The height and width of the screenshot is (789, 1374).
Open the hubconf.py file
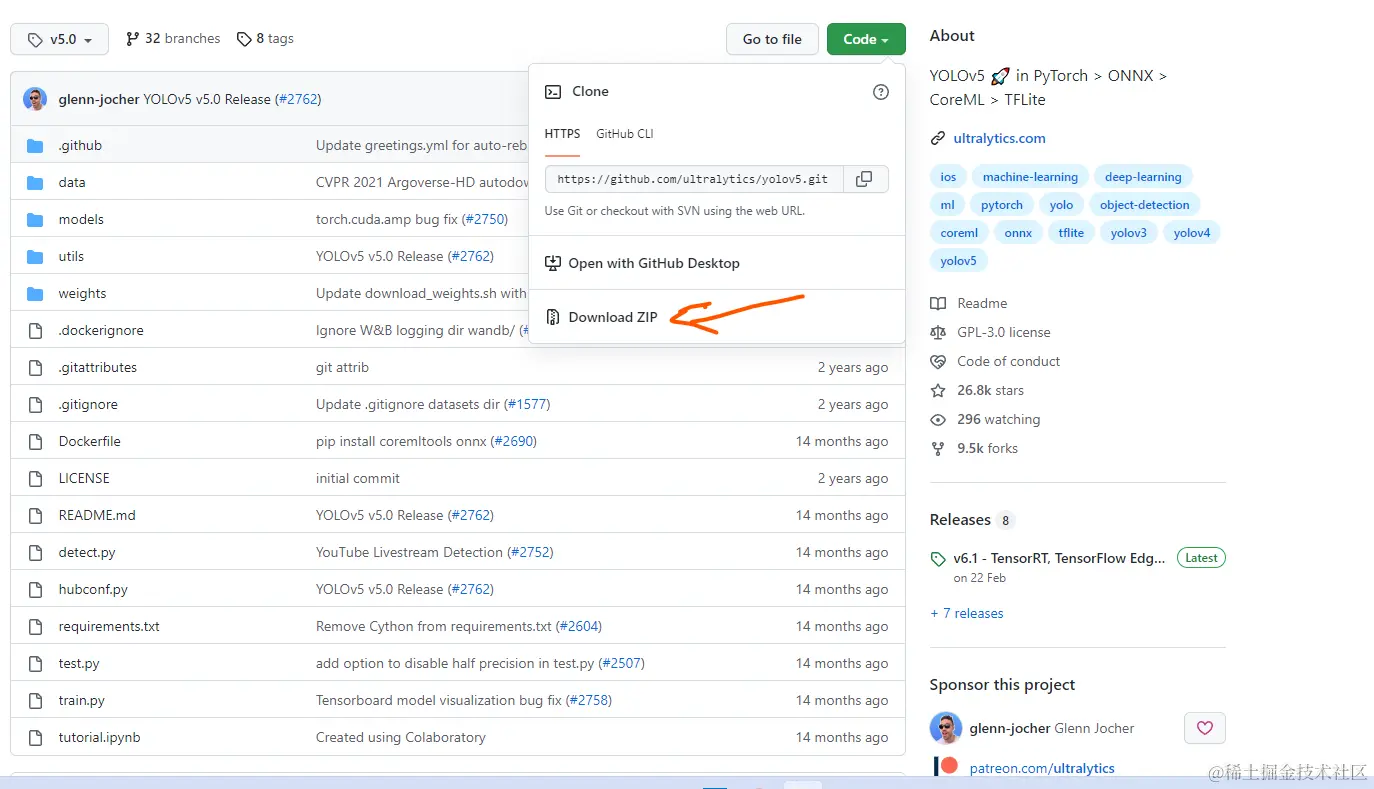click(93, 590)
